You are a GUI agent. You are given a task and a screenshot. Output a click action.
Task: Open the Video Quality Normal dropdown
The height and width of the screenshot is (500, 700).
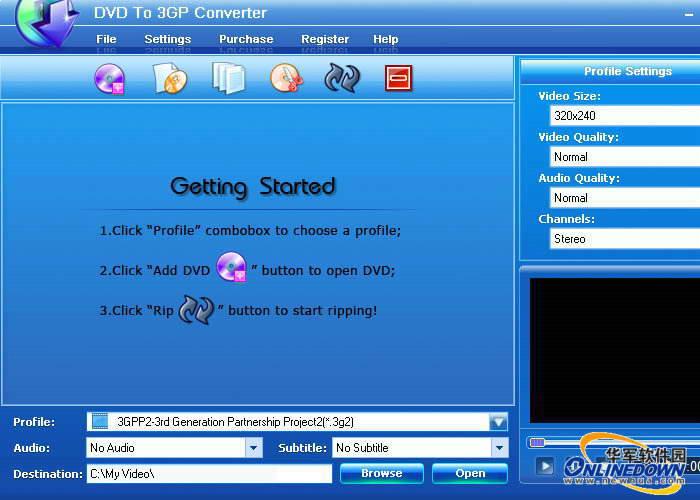[625, 157]
